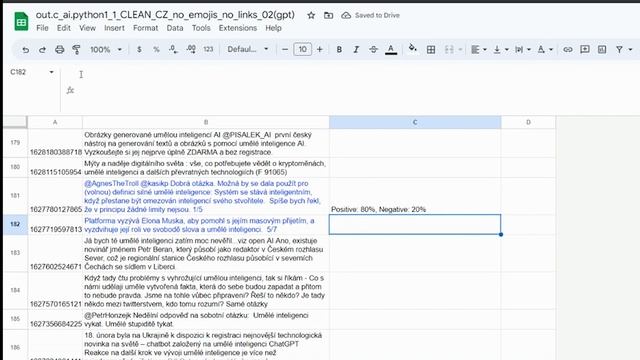Insert a link
The image size is (640, 360).
pyautogui.click(x=567, y=50)
